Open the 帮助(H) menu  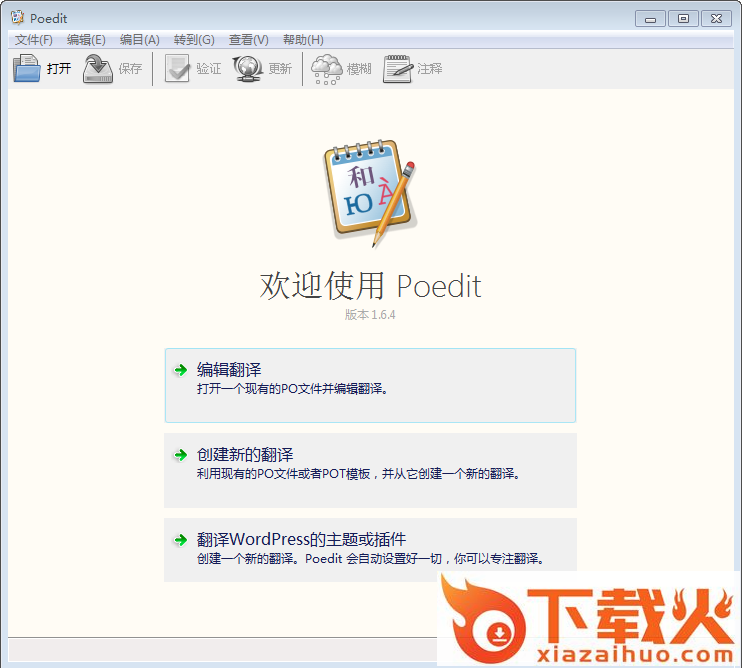click(x=303, y=40)
